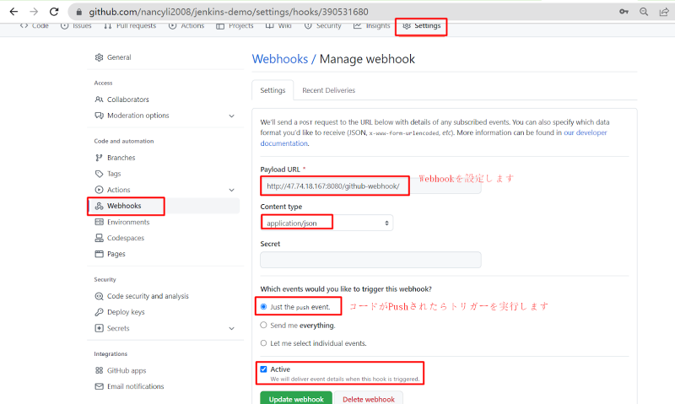Go forward with the browser forward arrow
This screenshot has height=404, width=675.
point(34,12)
